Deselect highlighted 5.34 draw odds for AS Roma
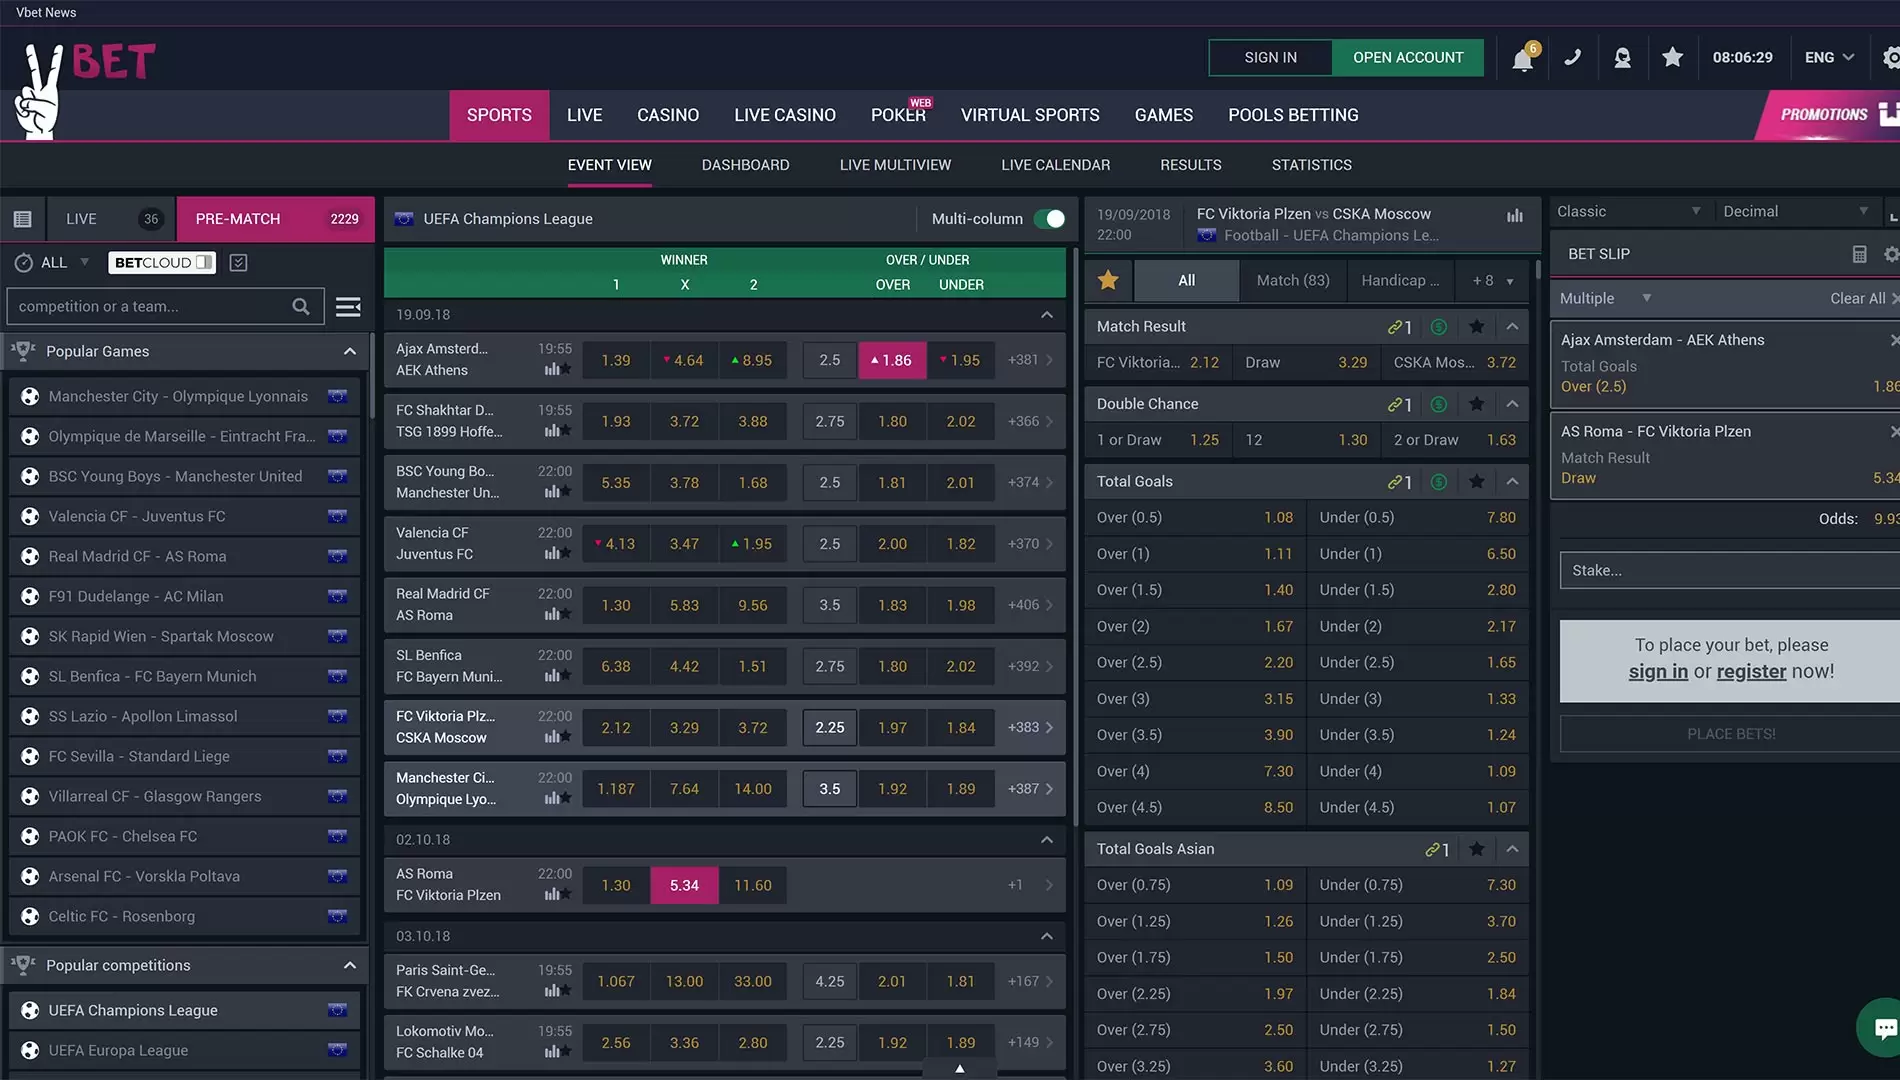 (x=684, y=885)
